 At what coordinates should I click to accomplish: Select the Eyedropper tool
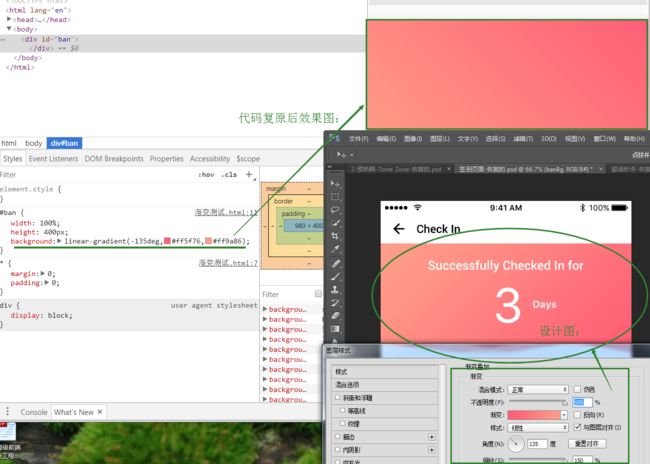pyautogui.click(x=335, y=249)
